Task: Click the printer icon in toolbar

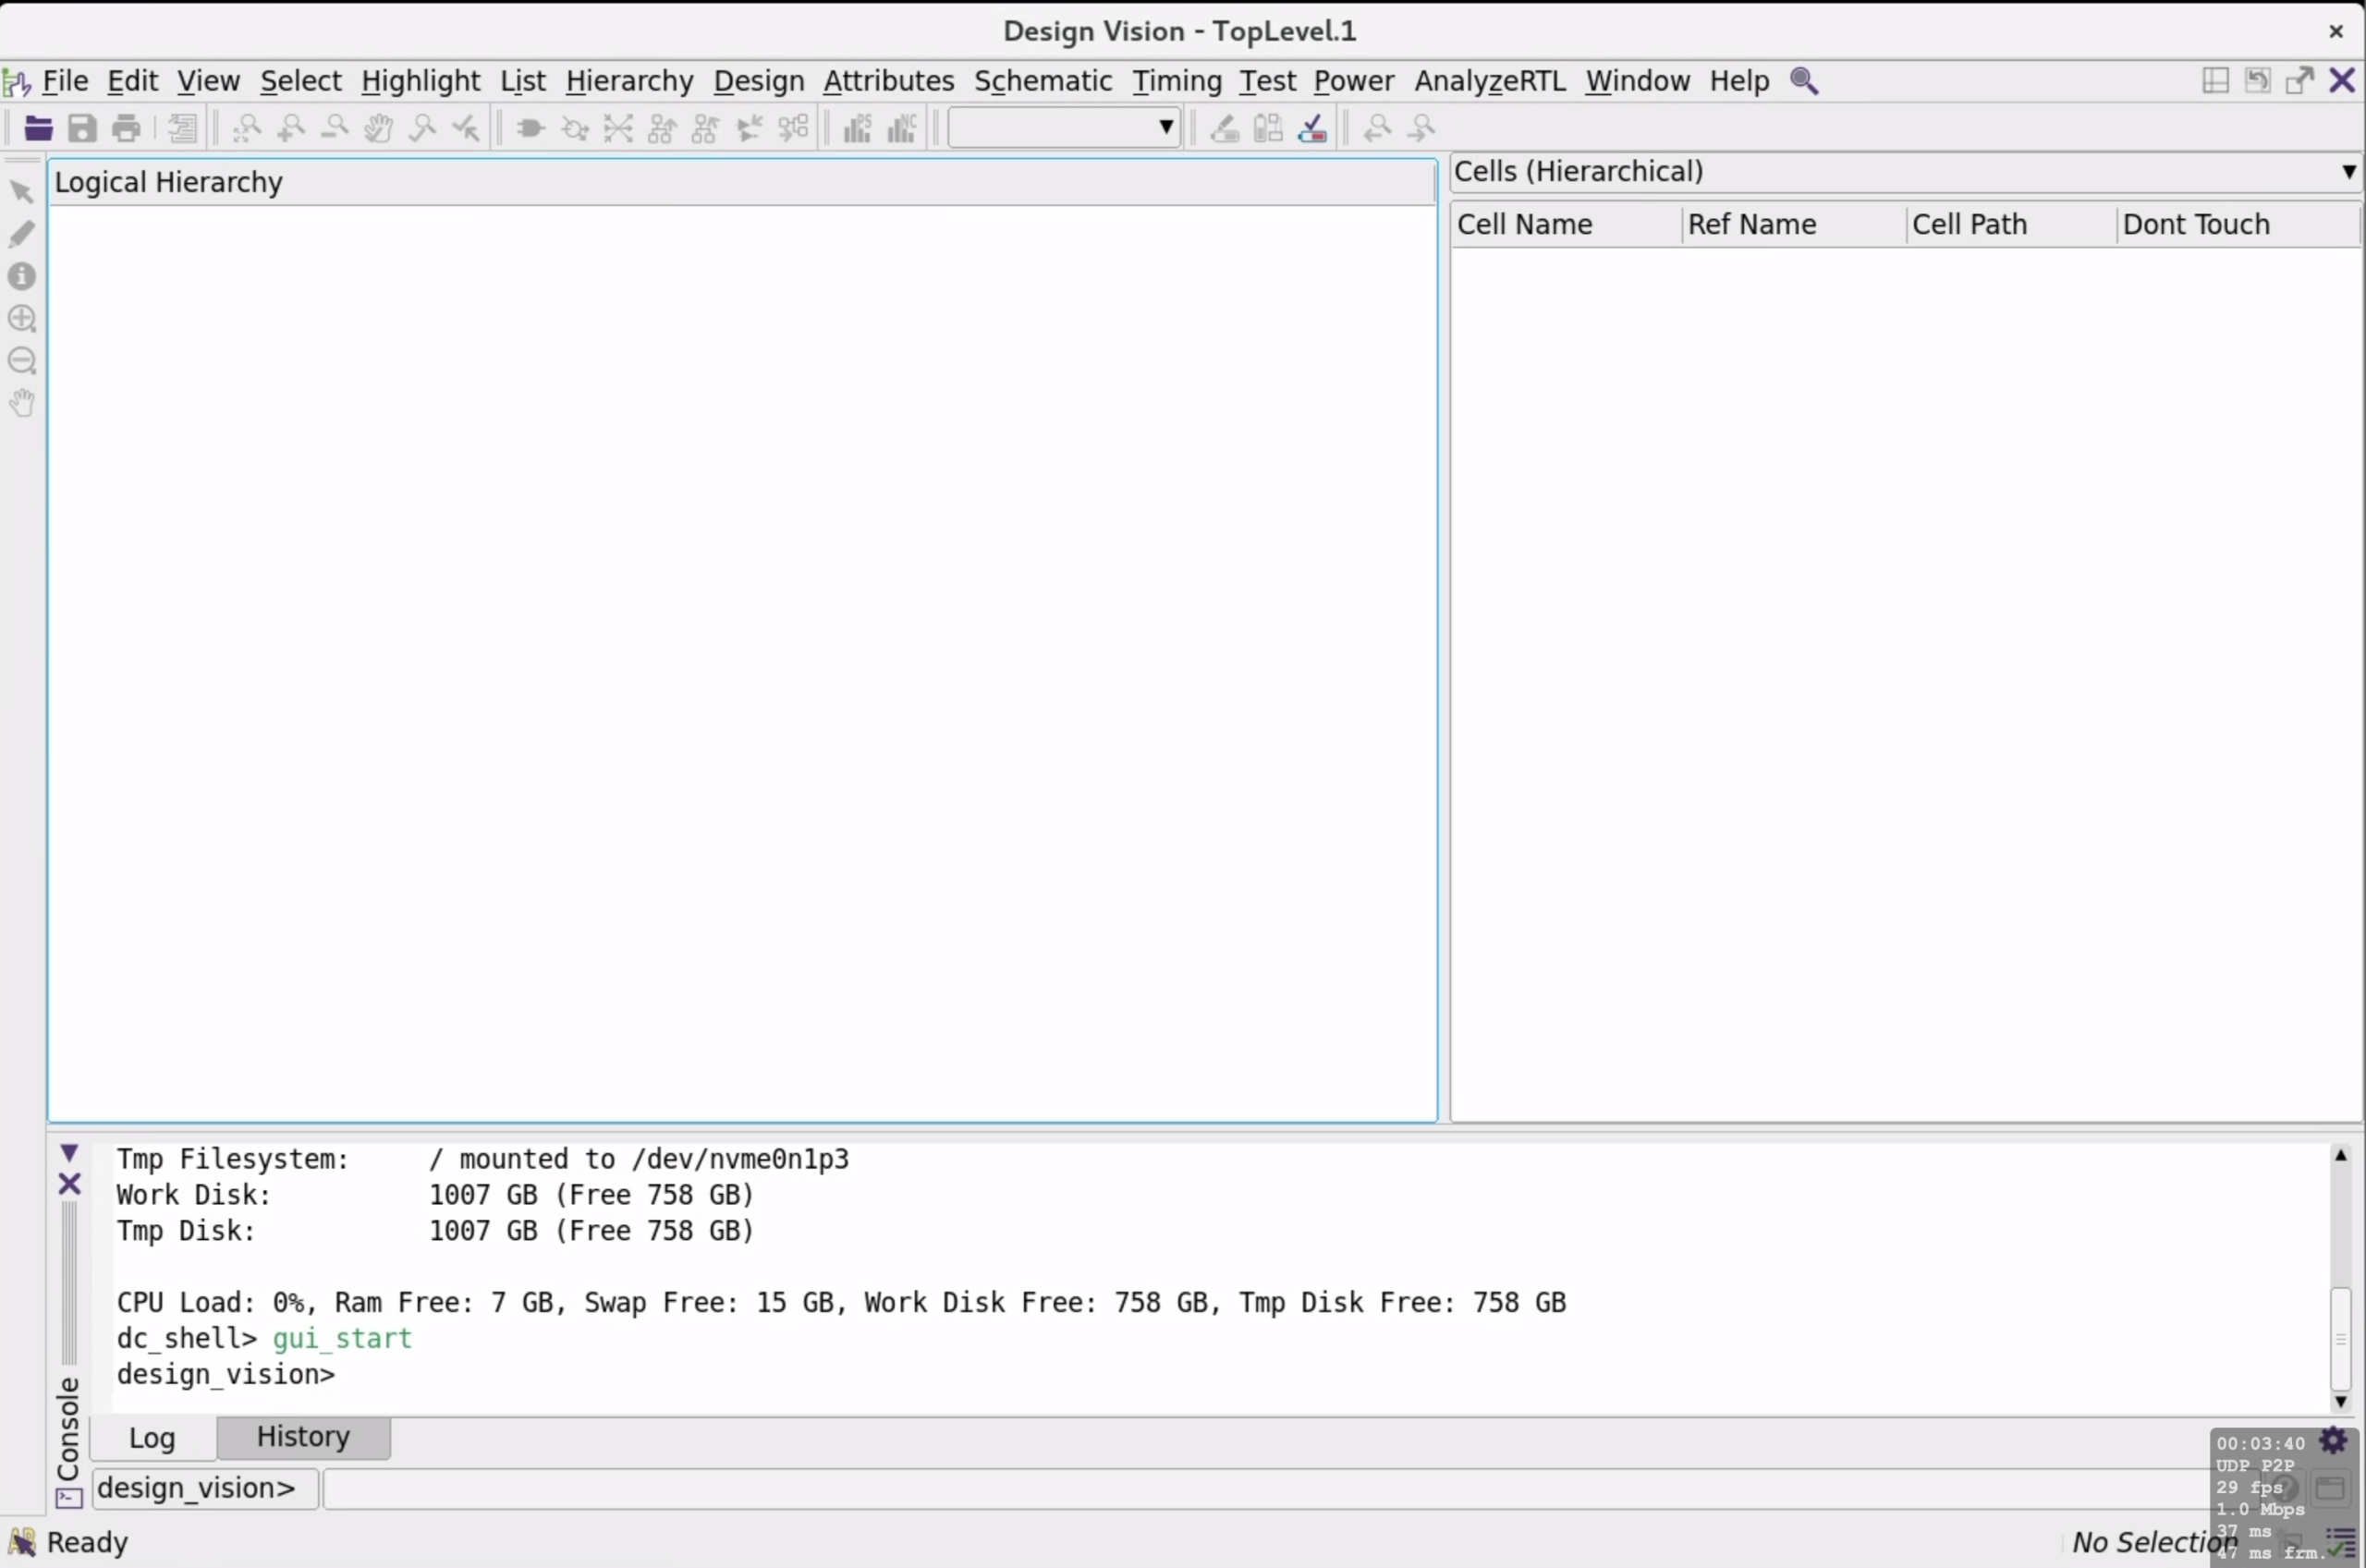Action: pos(126,128)
